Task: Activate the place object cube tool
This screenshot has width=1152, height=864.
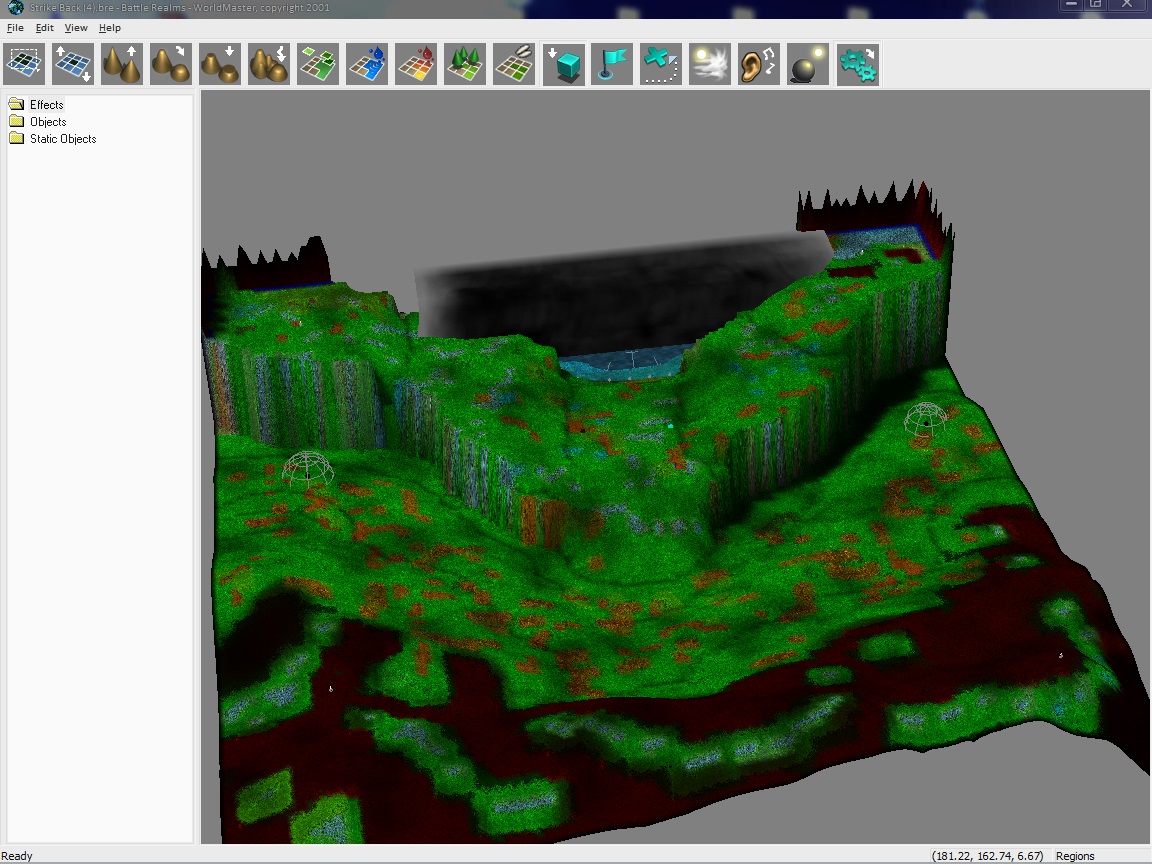Action: point(564,64)
